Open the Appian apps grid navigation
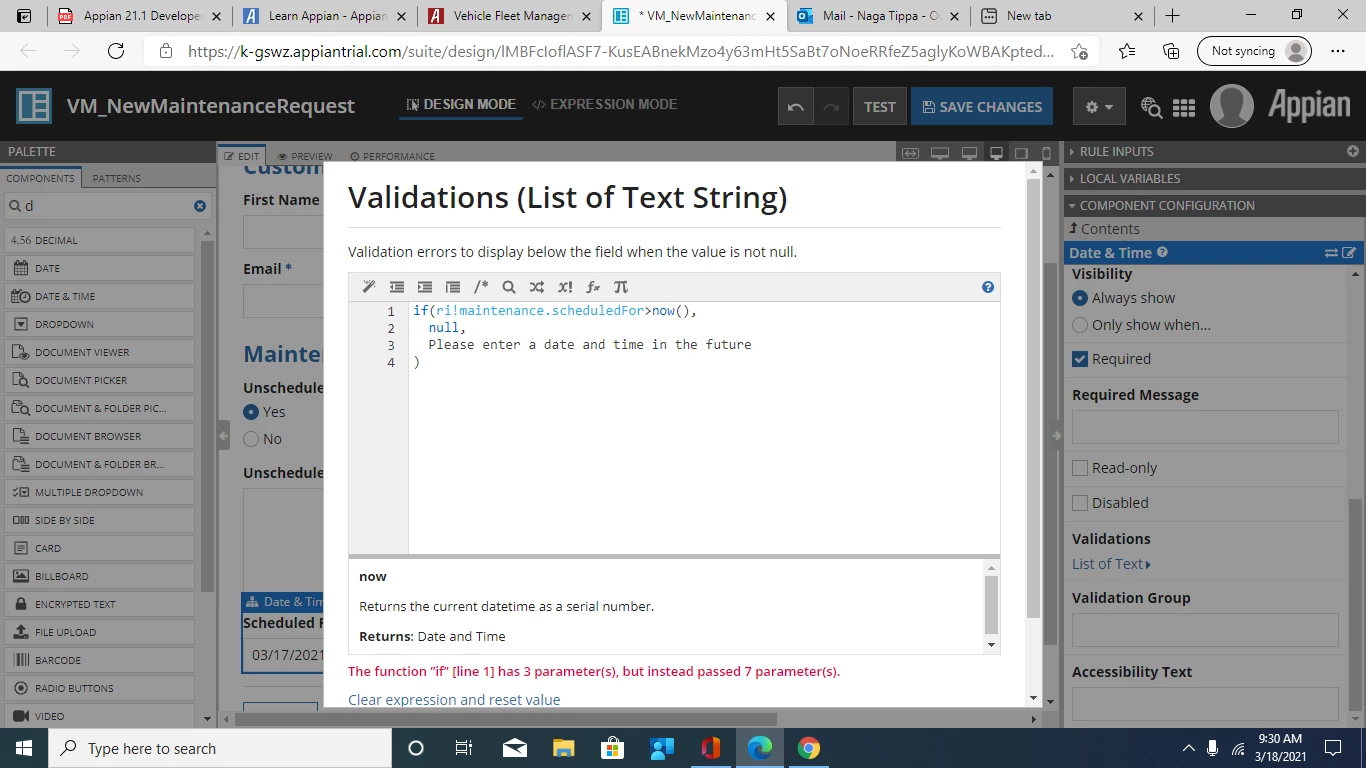 1184,107
